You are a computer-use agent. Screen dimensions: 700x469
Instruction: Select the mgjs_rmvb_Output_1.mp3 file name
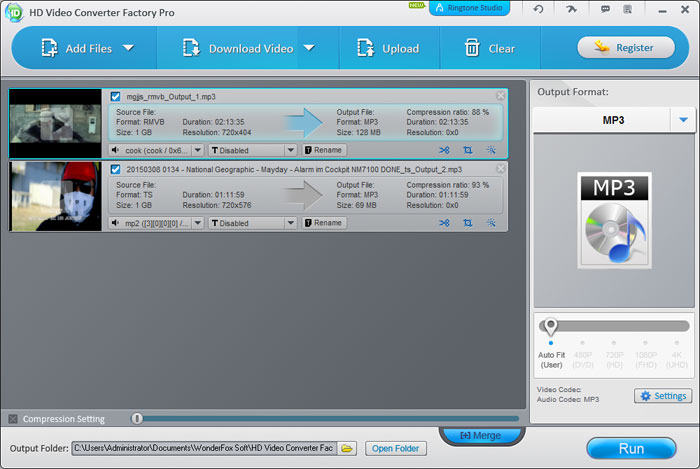point(171,97)
